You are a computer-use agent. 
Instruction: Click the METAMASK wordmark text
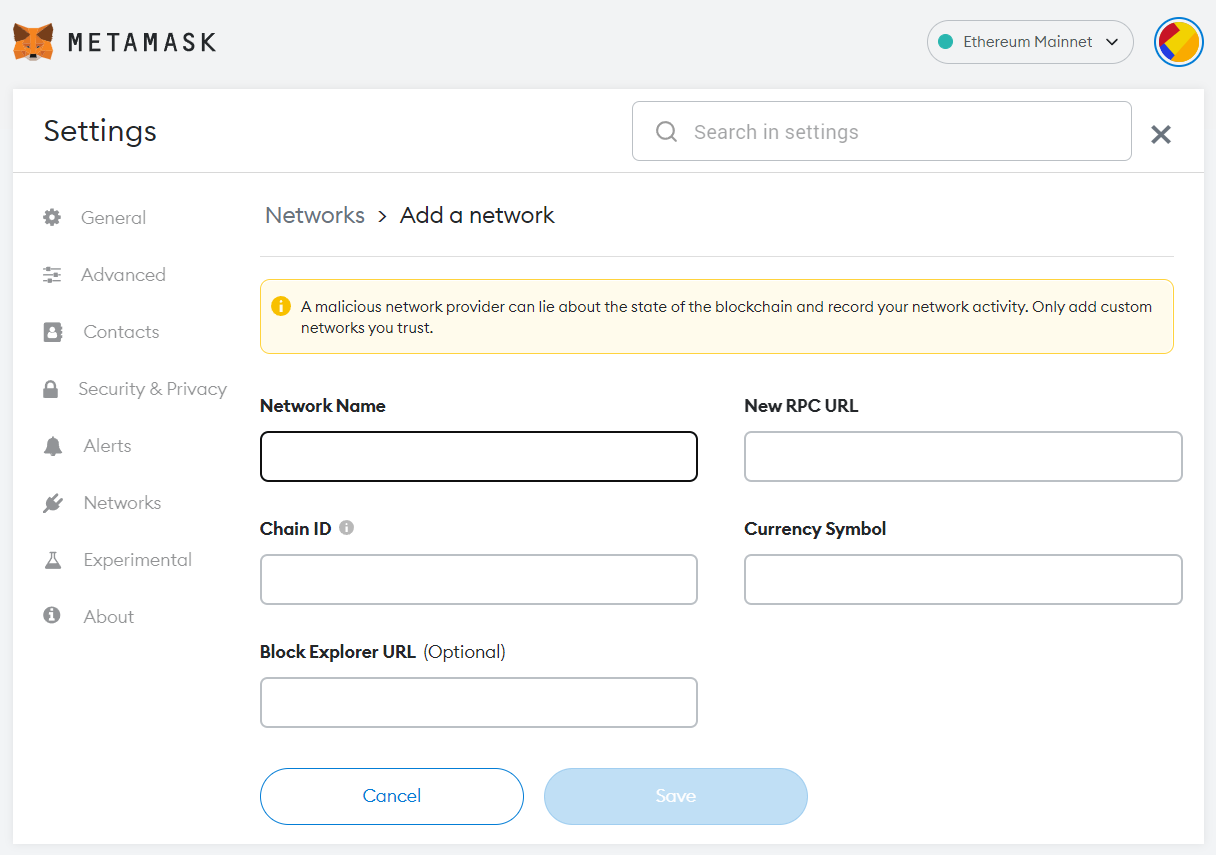(x=142, y=42)
